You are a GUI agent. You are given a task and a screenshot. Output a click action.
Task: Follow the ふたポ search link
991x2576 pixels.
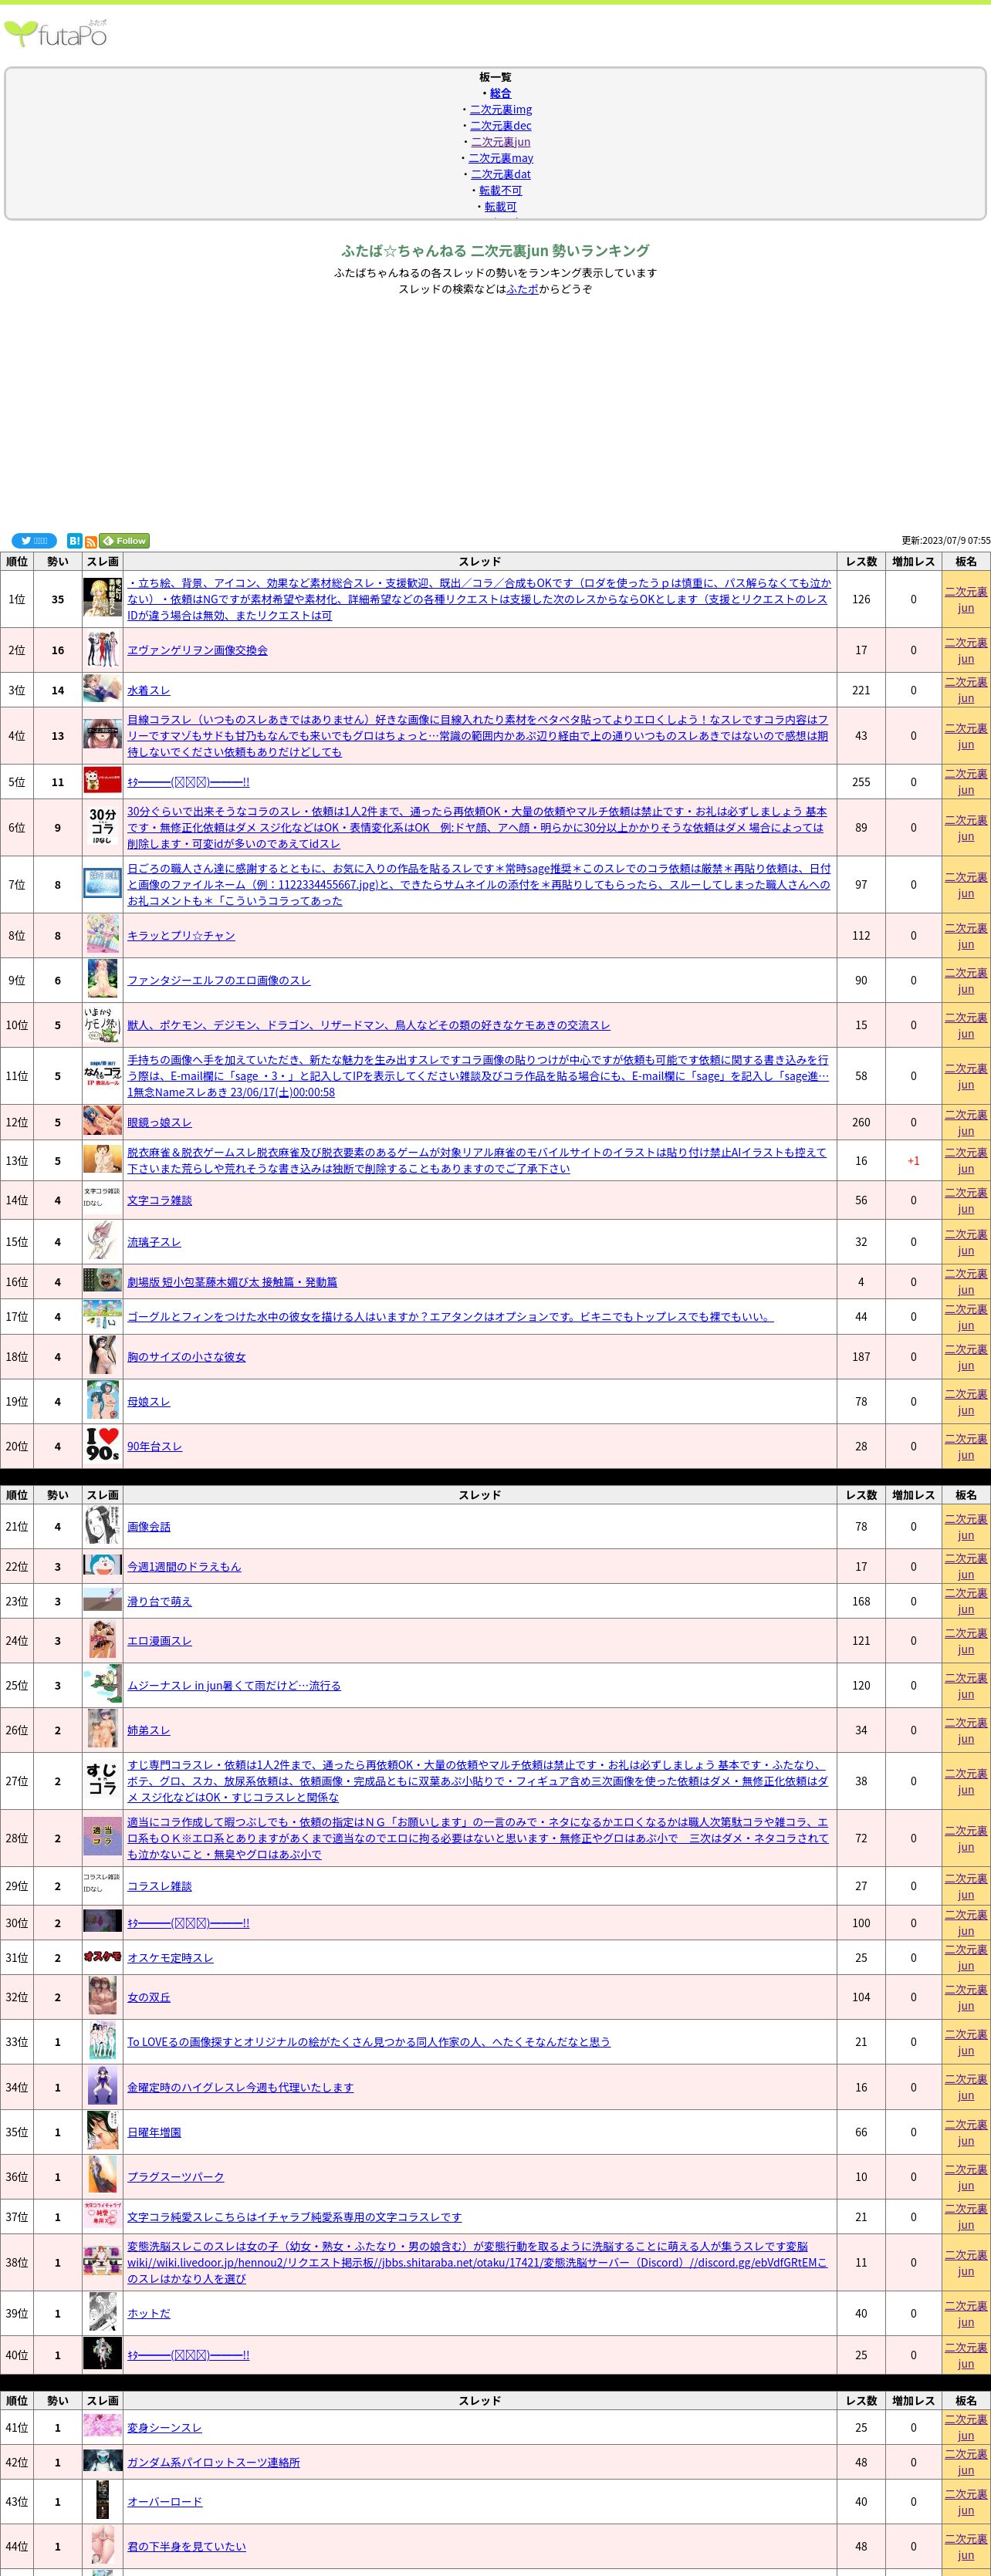pos(522,289)
